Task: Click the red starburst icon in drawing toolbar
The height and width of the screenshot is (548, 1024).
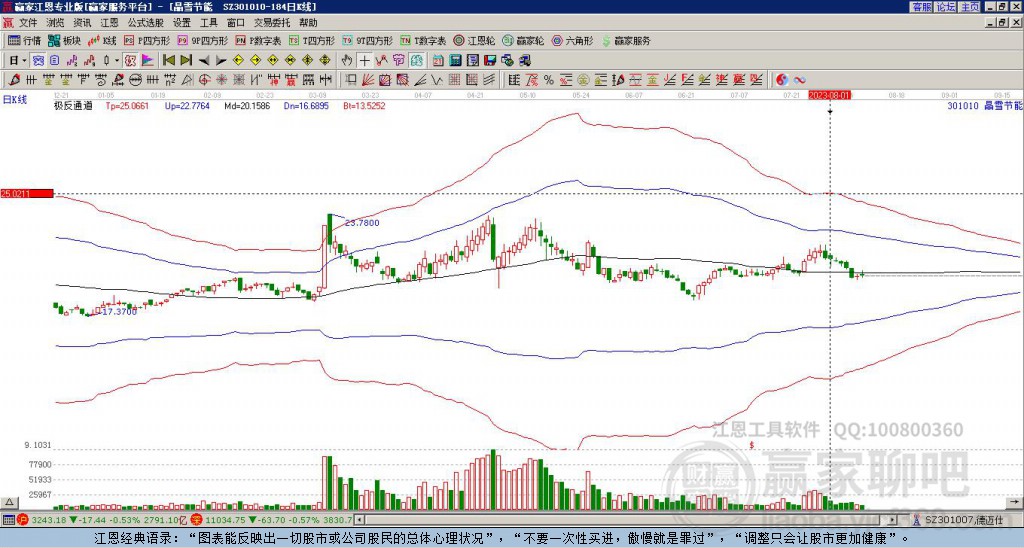Action: click(x=221, y=80)
